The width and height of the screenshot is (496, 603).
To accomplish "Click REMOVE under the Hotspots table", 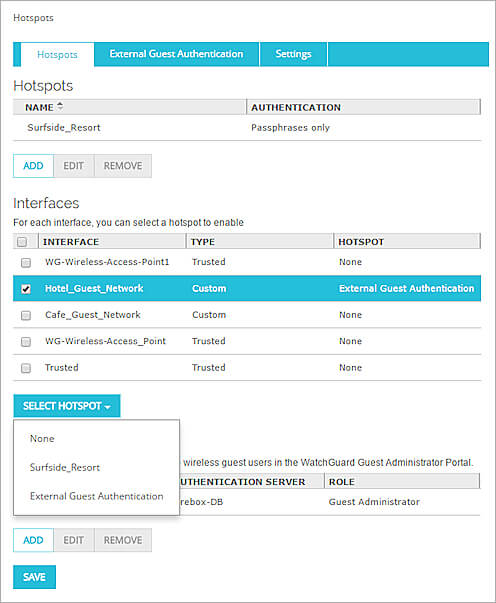I will 123,166.
